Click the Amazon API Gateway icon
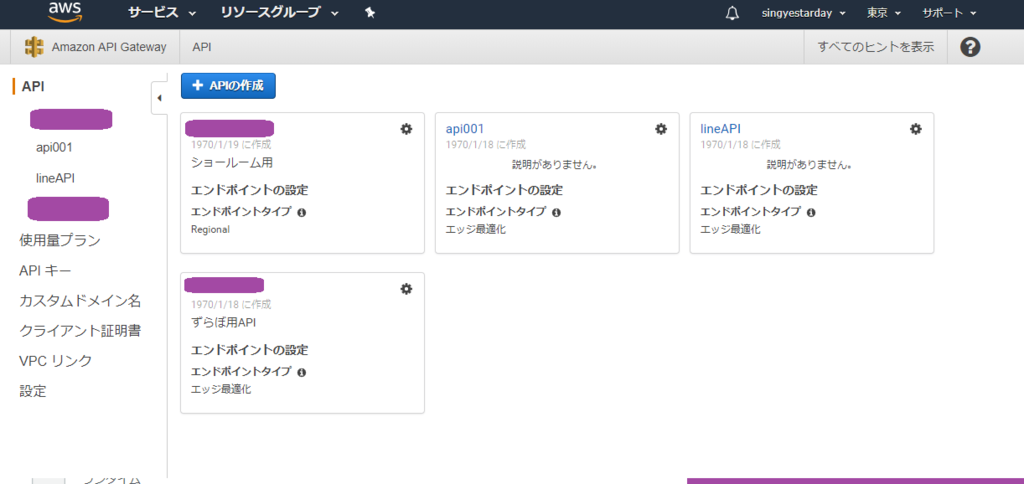This screenshot has width=1024, height=484. click(34, 47)
